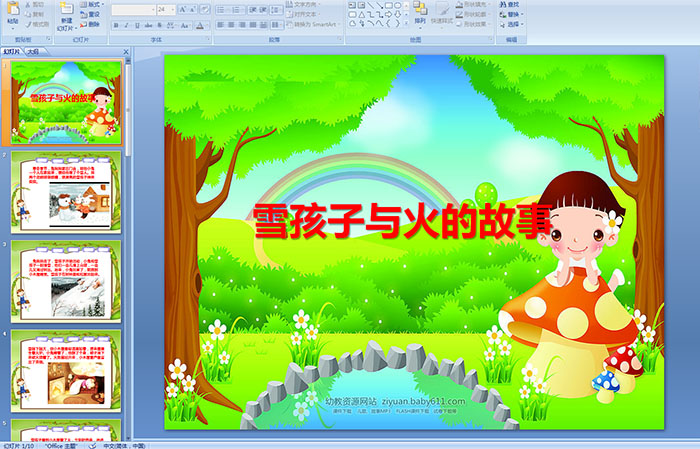Click the Reset slide (重设) icon
Image resolution: width=700 pixels, height=449 pixels.
[x=91, y=15]
